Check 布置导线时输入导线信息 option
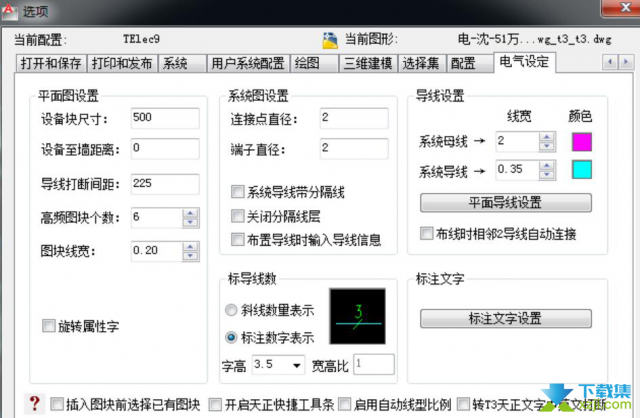Screen dimensions: 640x418 coord(238,240)
